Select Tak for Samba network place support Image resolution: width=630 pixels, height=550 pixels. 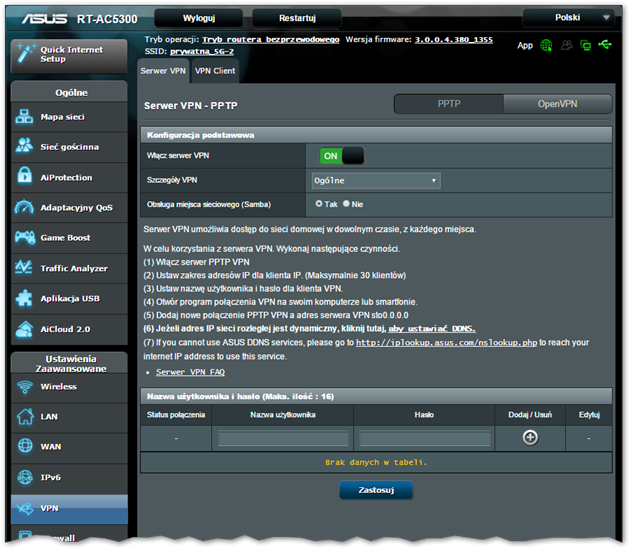click(319, 204)
